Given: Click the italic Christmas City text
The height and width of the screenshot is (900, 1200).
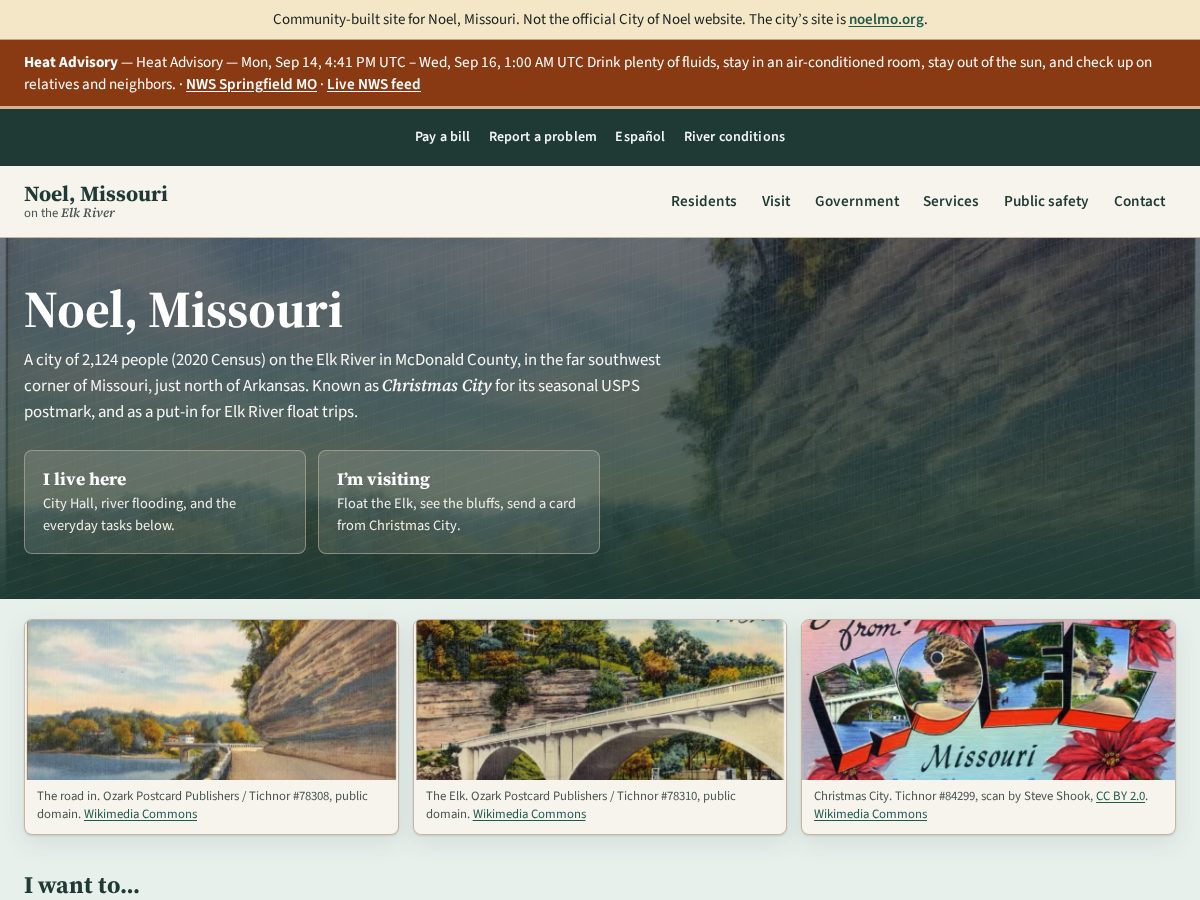Looking at the screenshot, I should tap(436, 385).
